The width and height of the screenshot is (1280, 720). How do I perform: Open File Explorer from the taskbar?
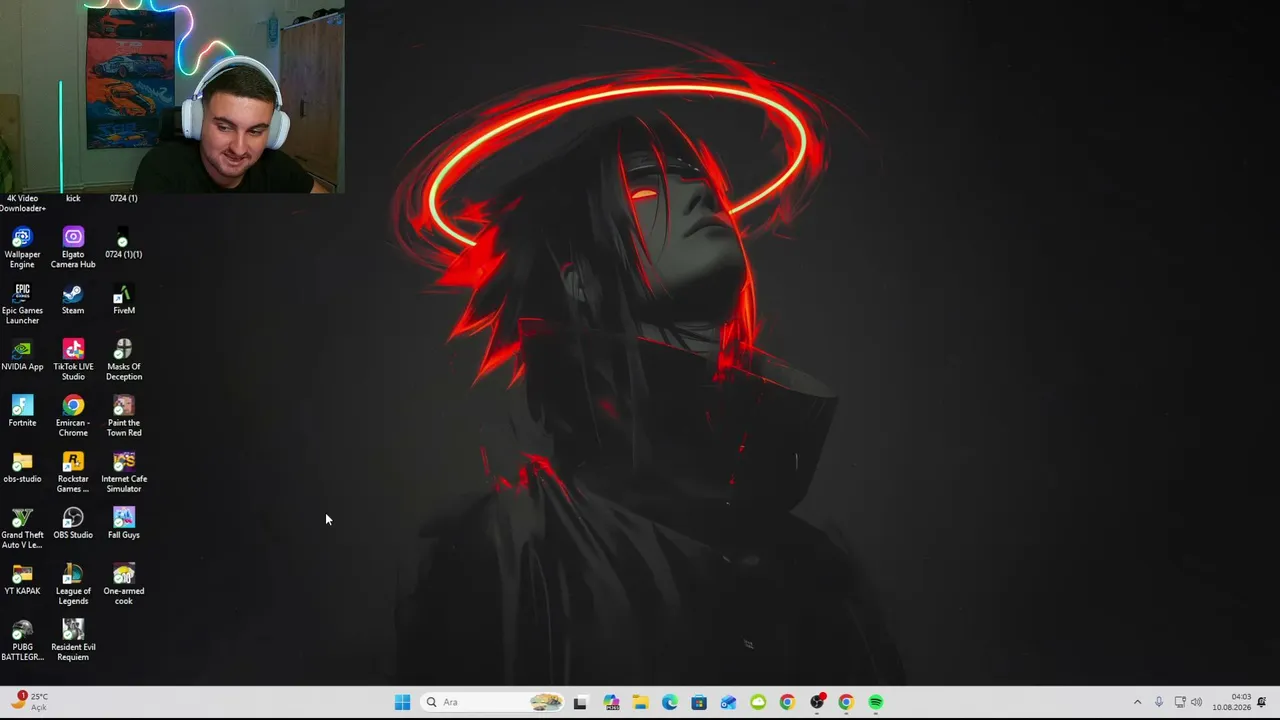[640, 702]
